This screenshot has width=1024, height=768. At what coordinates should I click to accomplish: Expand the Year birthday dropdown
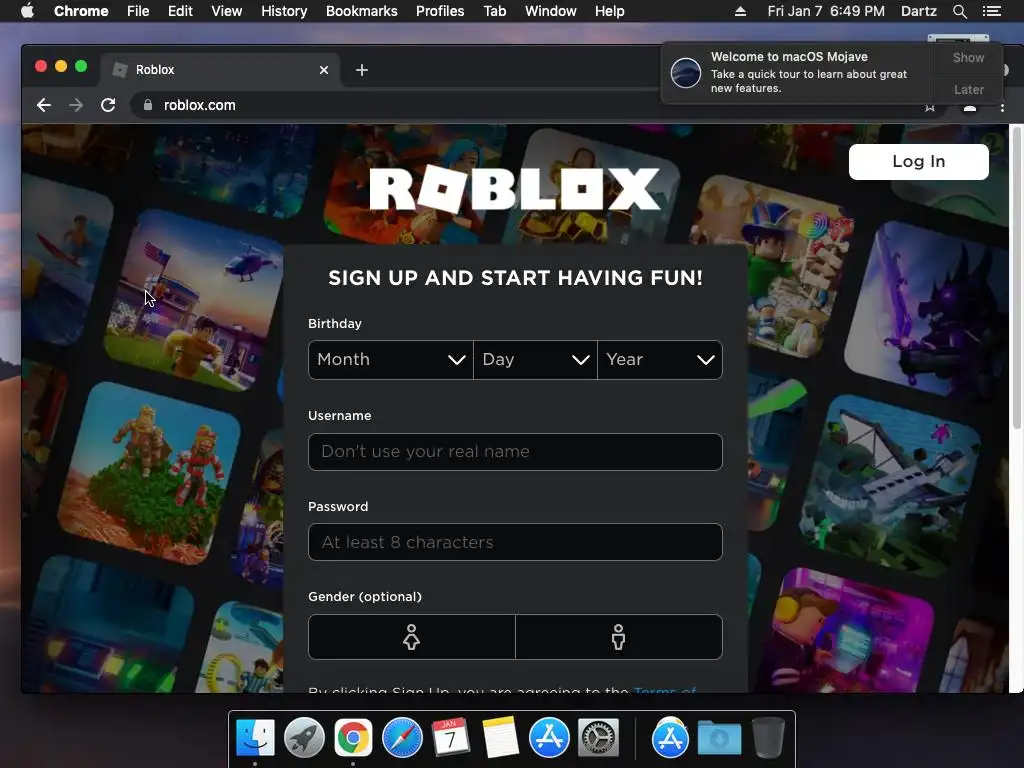[x=660, y=360]
